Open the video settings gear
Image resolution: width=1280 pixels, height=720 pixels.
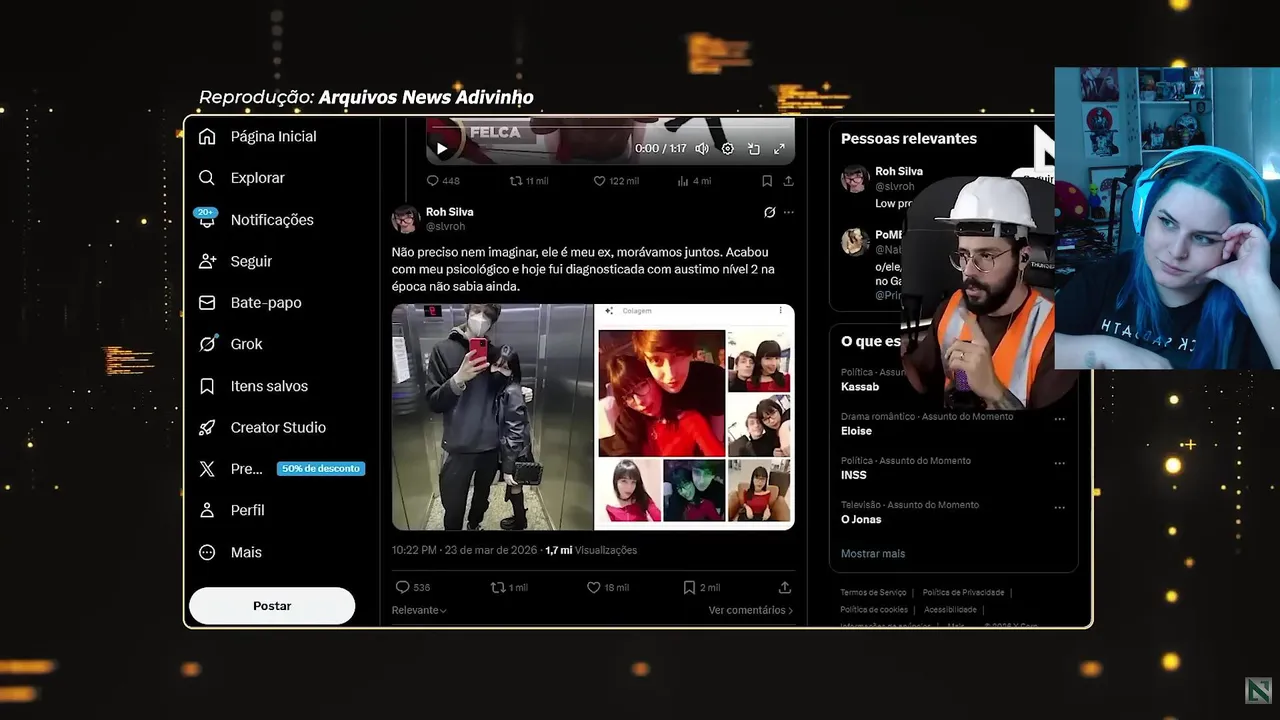pyautogui.click(x=728, y=149)
